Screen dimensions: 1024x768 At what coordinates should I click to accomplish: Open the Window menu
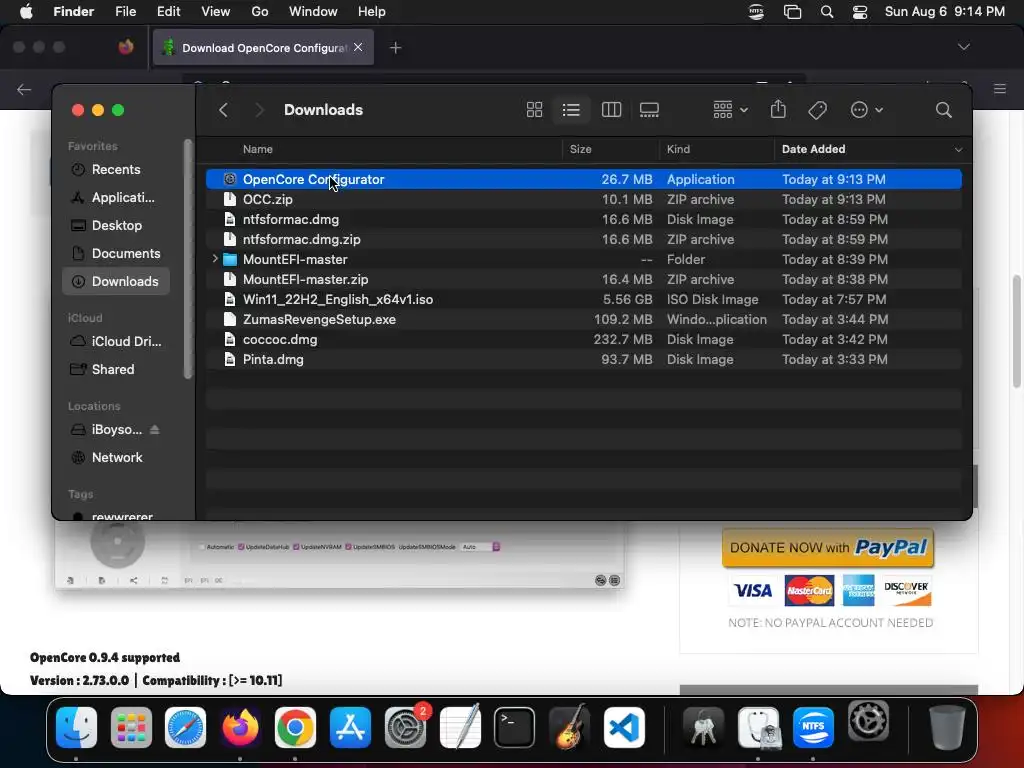tap(313, 12)
